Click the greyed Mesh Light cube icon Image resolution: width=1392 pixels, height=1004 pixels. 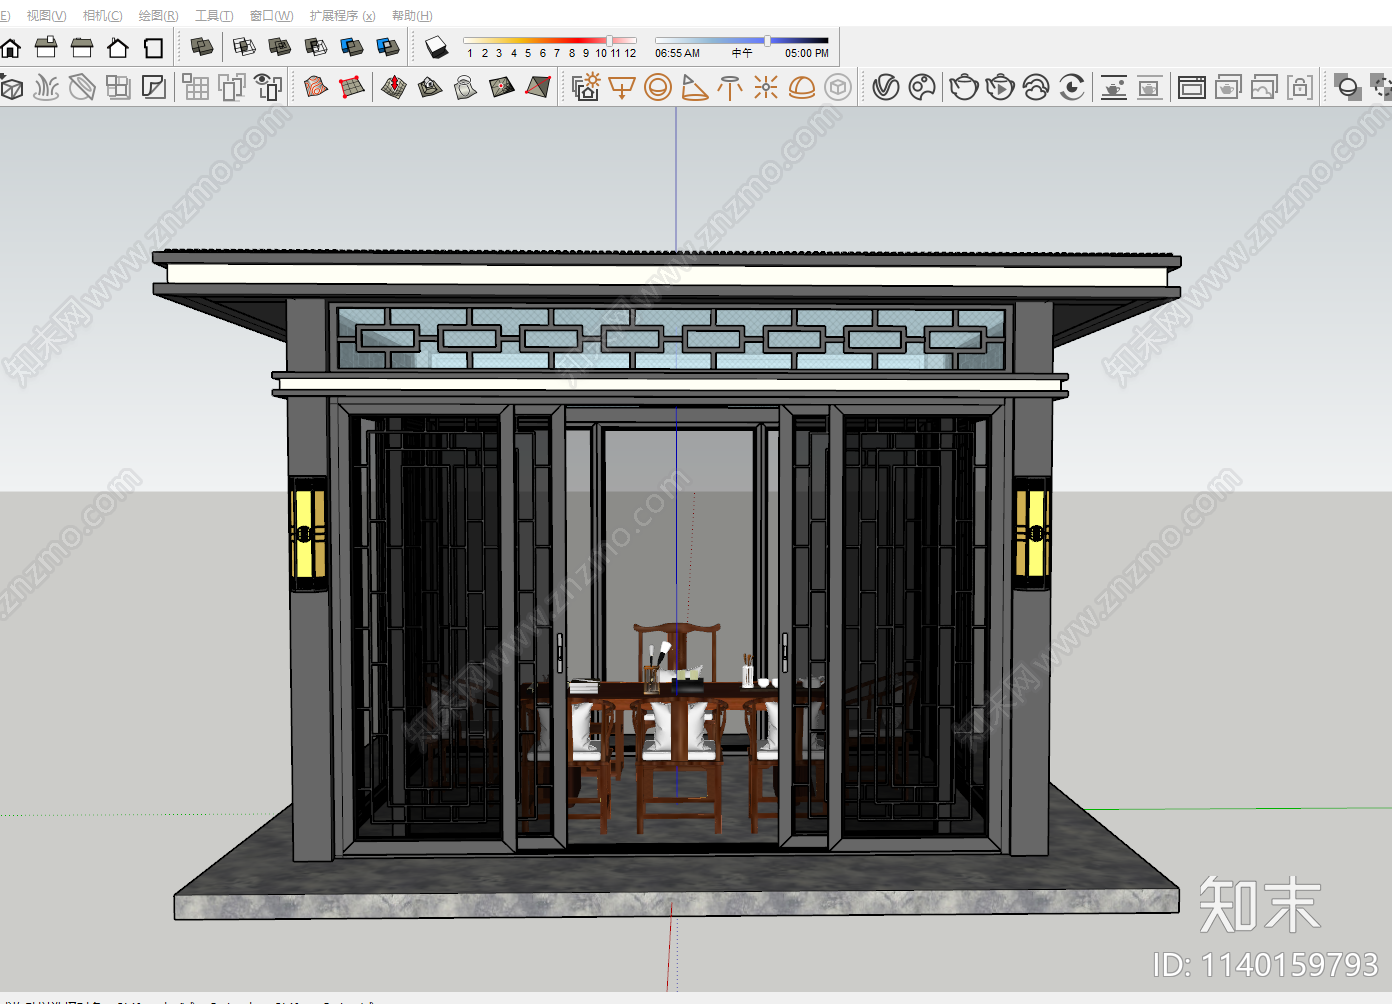pos(838,88)
